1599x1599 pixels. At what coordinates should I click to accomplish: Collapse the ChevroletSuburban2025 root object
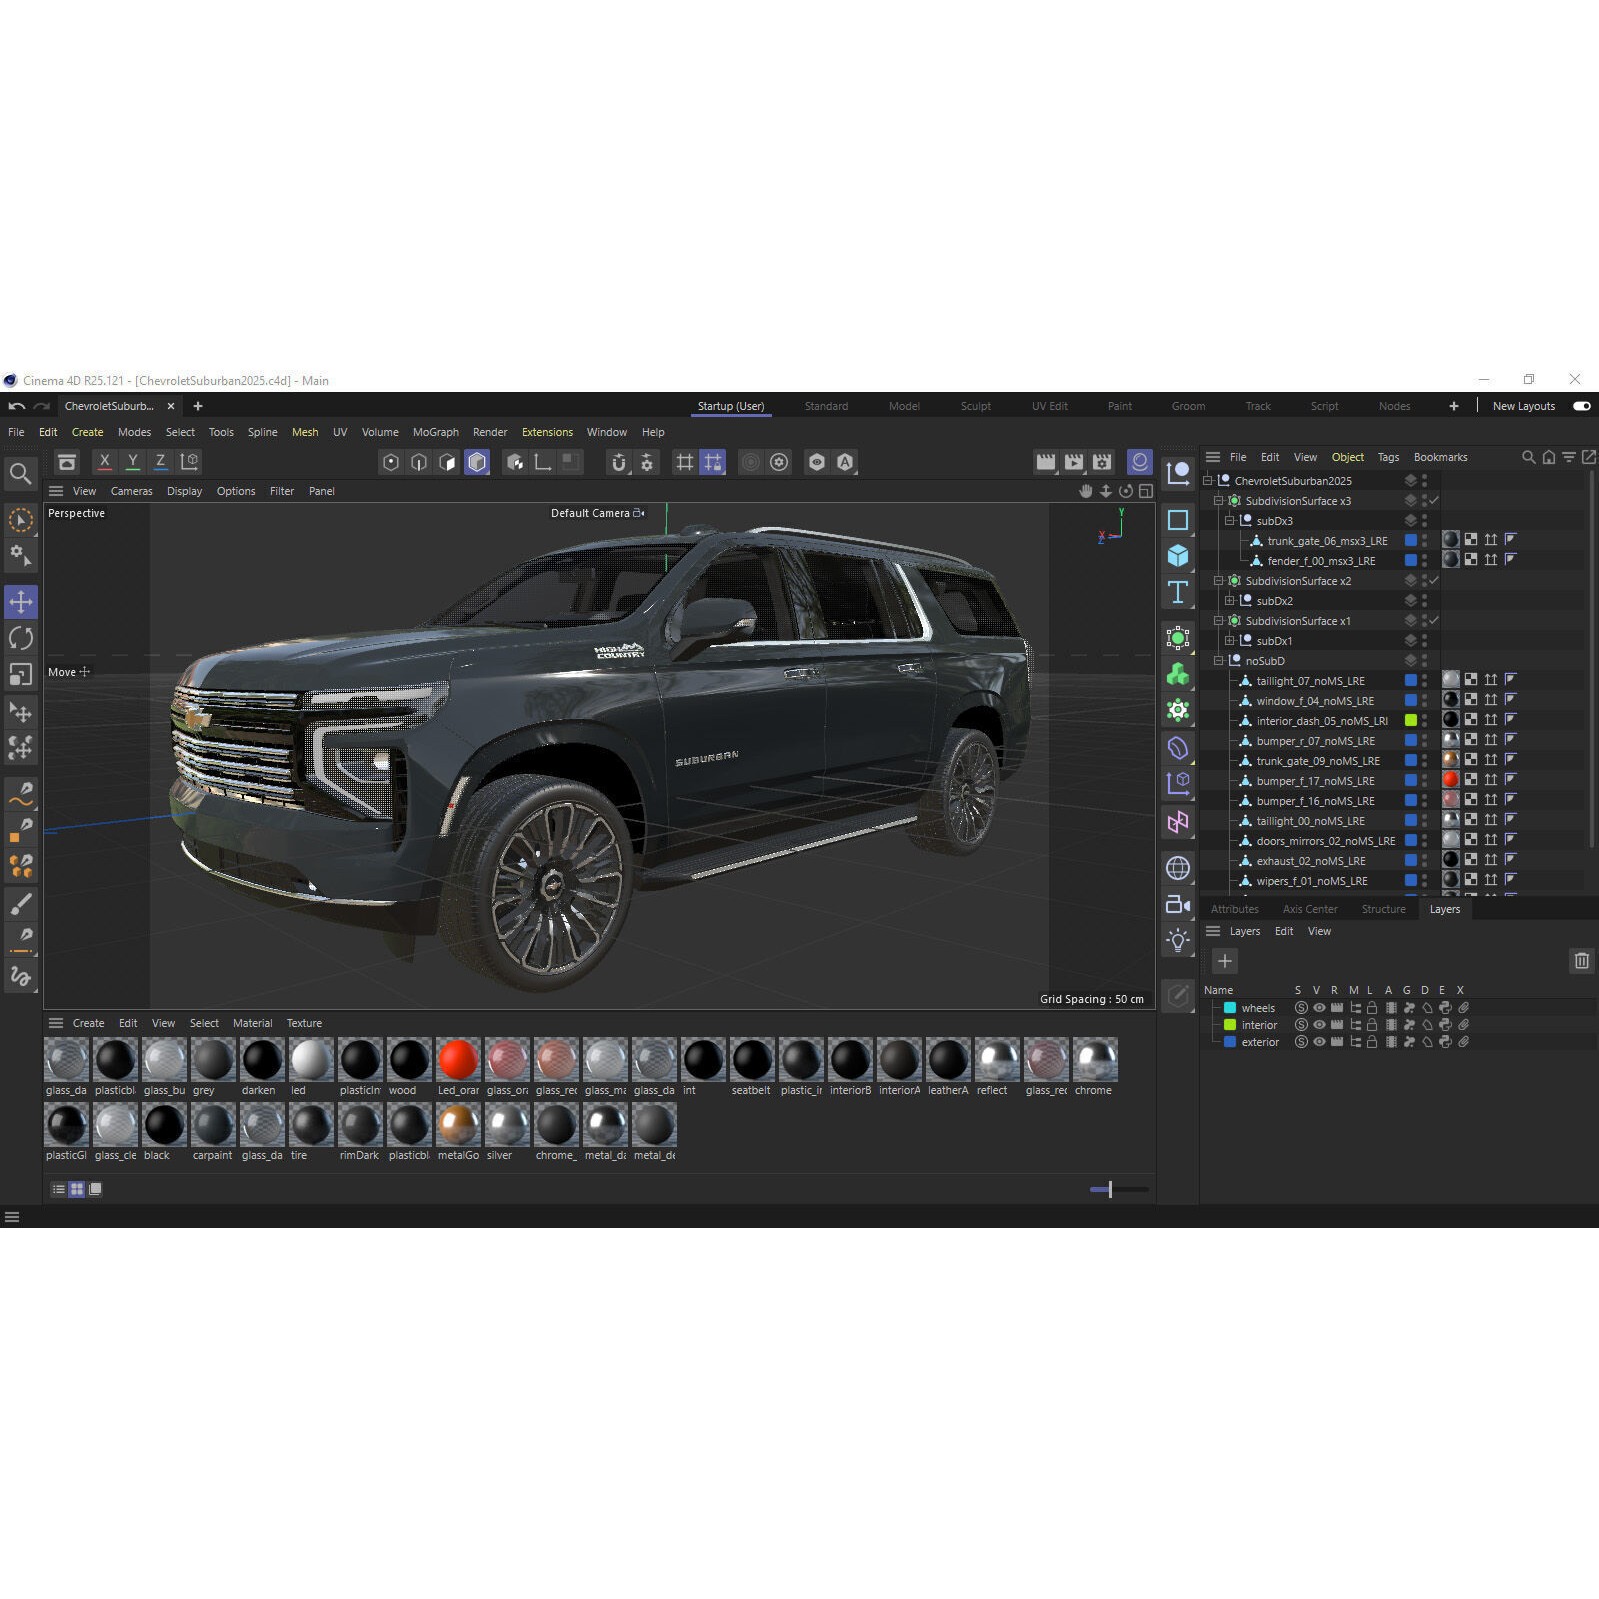click(1207, 481)
